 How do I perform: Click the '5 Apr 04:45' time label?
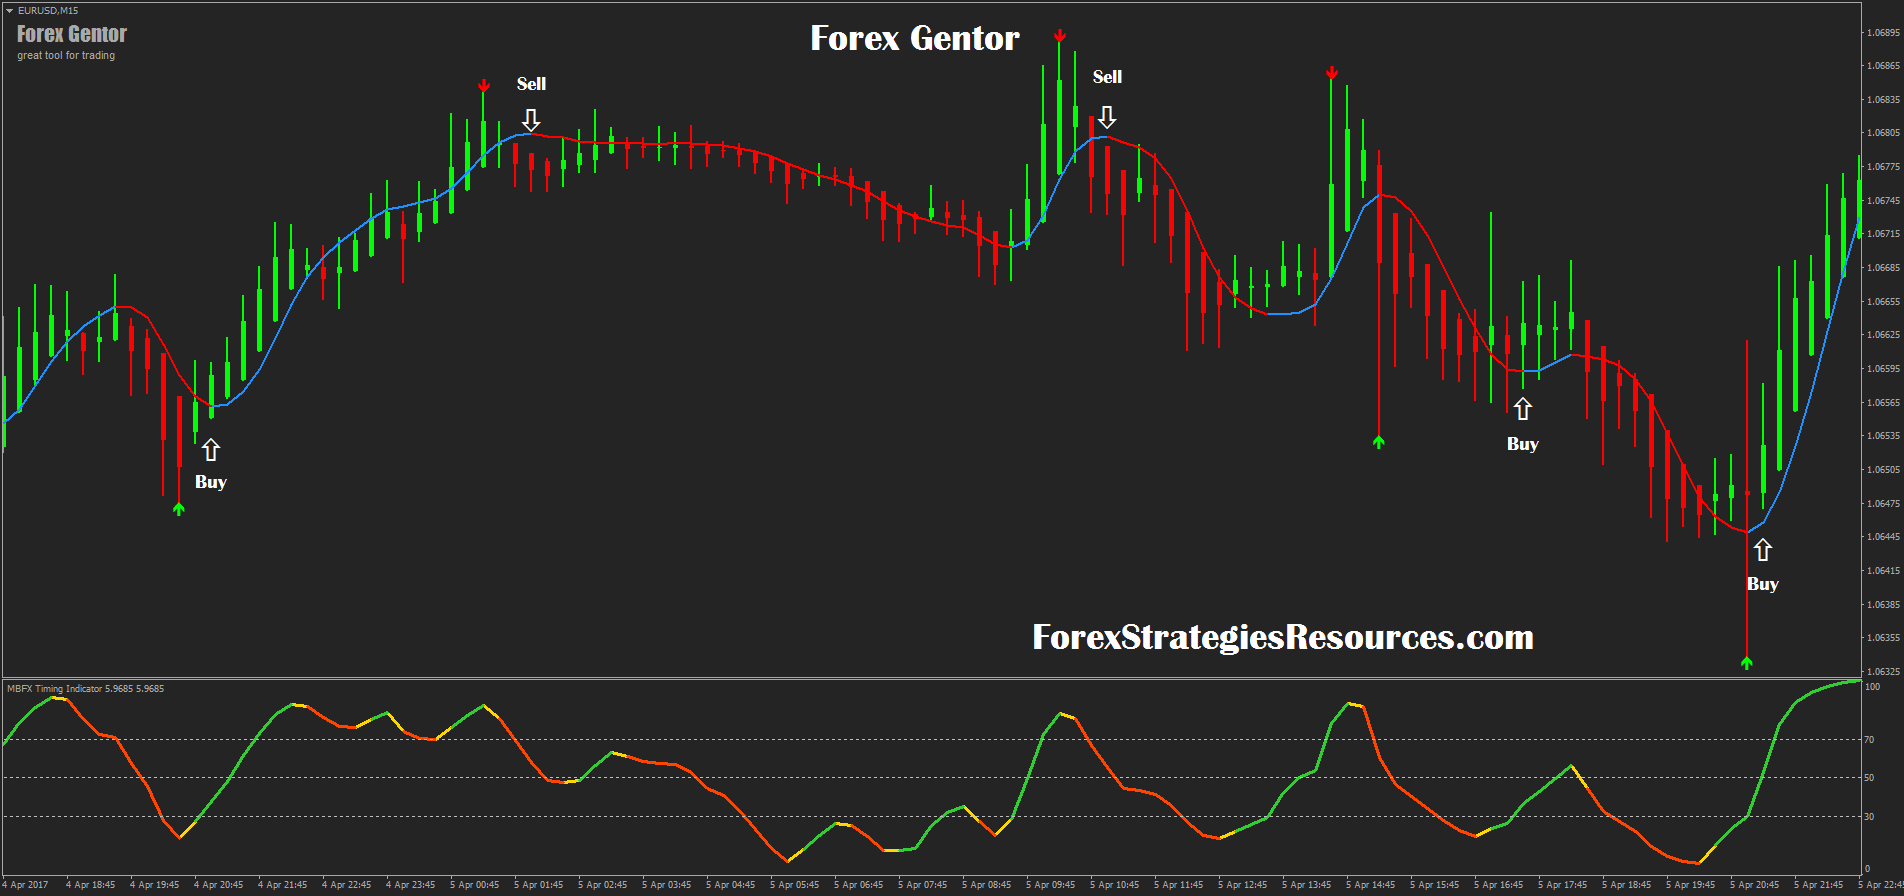(731, 885)
